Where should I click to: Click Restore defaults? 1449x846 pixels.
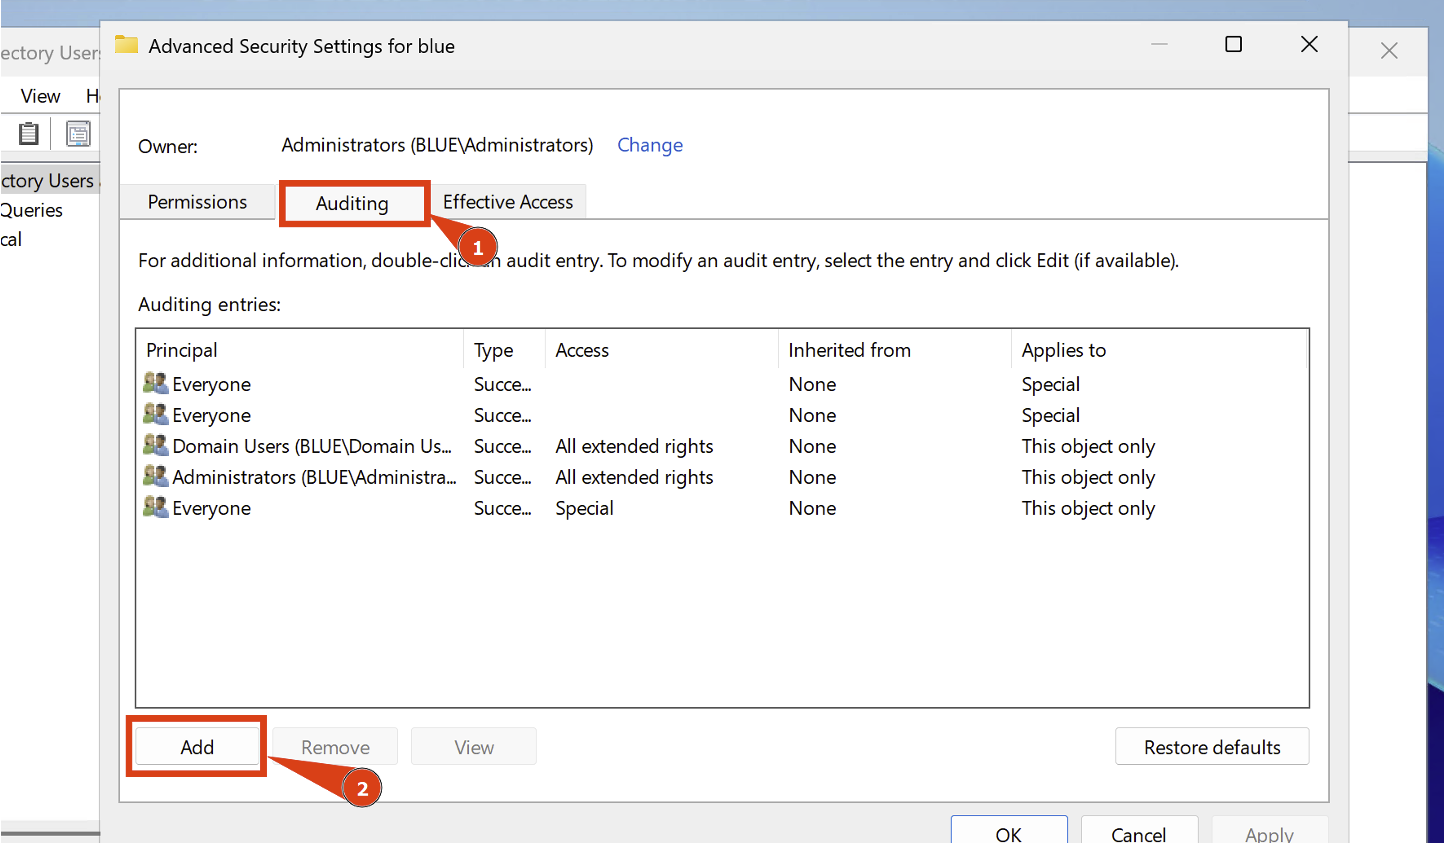(x=1212, y=746)
